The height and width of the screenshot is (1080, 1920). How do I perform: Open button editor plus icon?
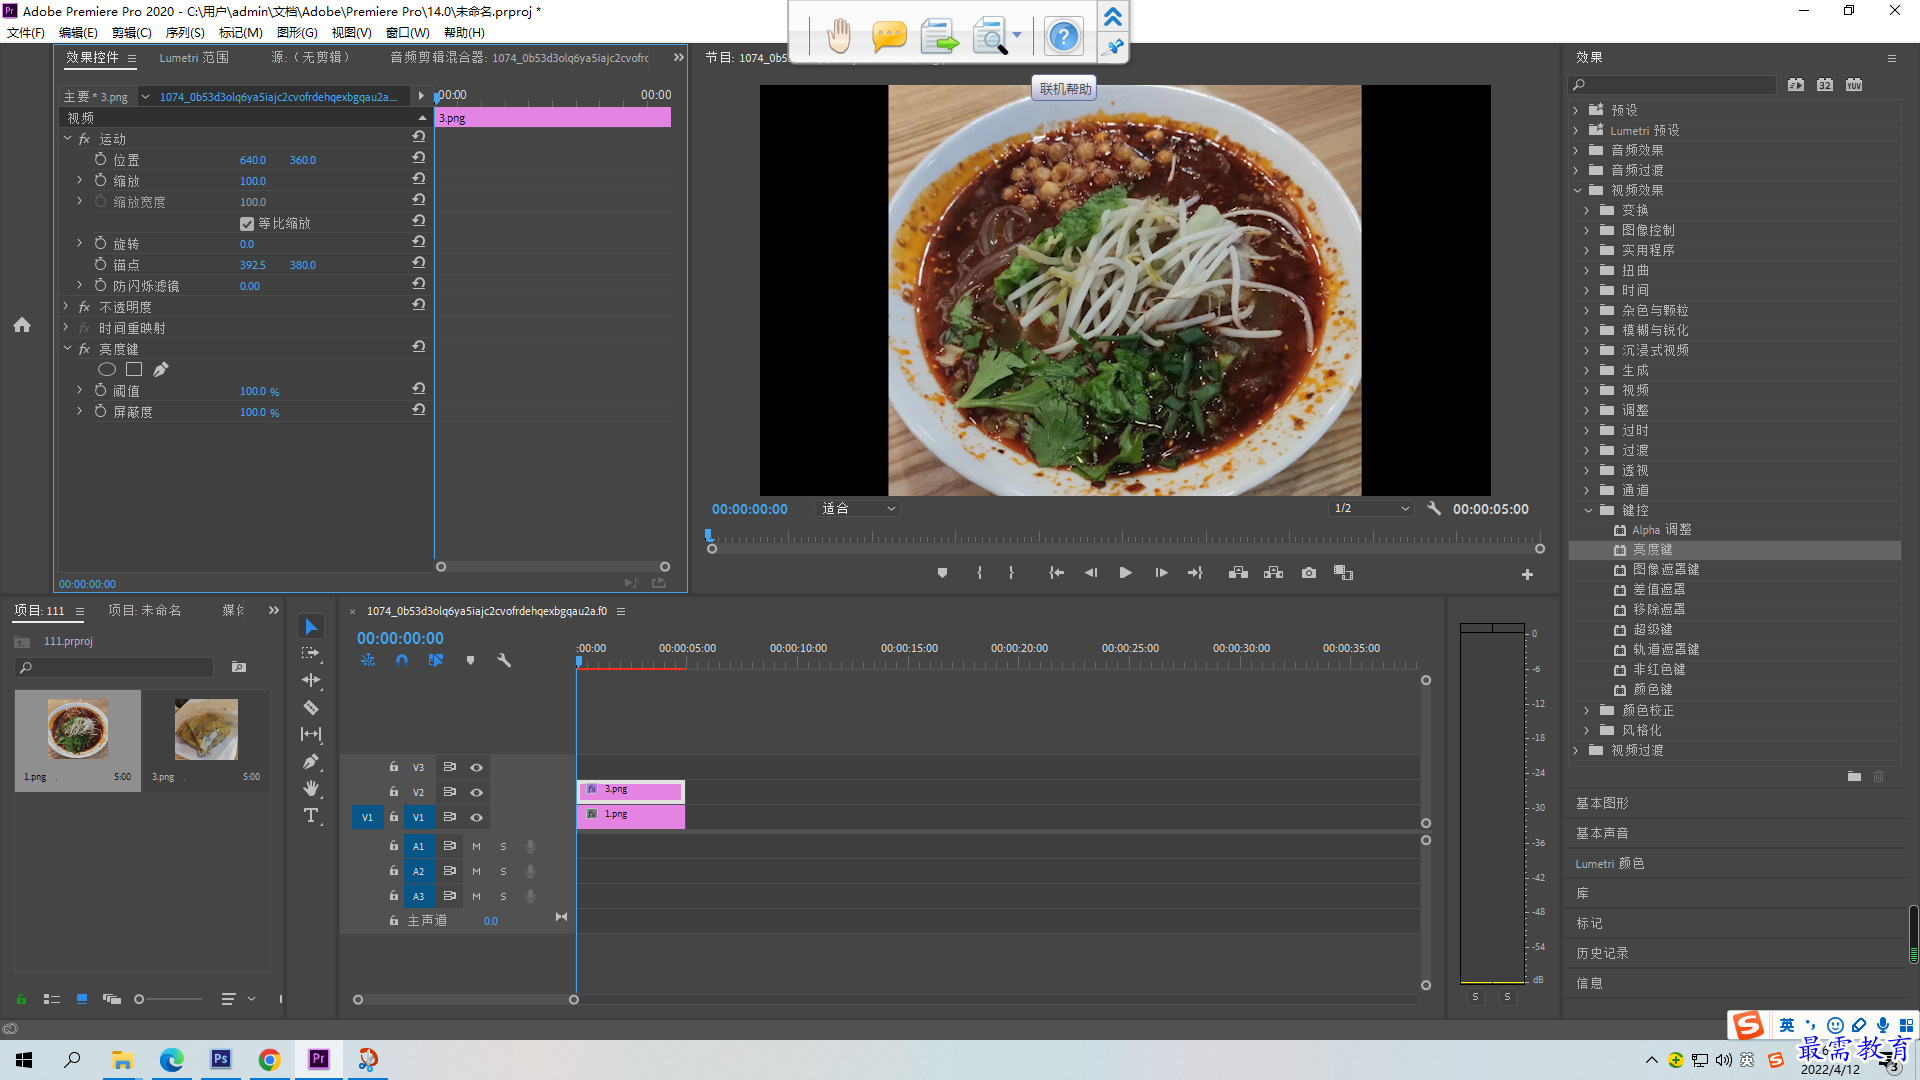[x=1527, y=574]
